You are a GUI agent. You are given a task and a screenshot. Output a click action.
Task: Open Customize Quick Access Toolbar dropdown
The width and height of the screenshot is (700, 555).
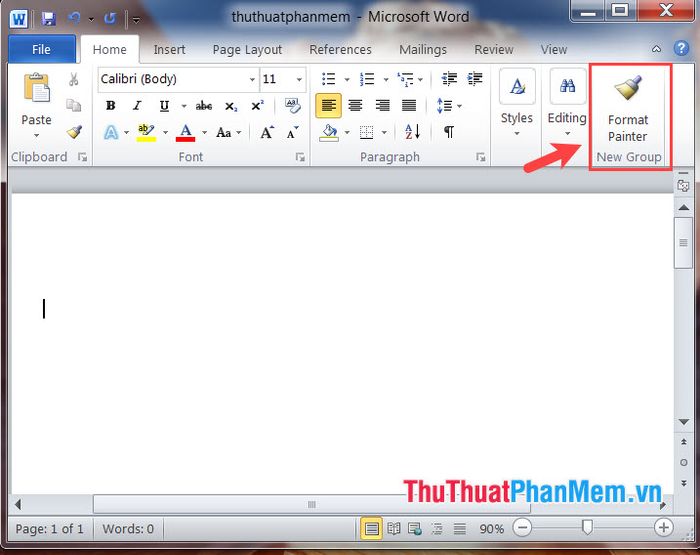(136, 20)
